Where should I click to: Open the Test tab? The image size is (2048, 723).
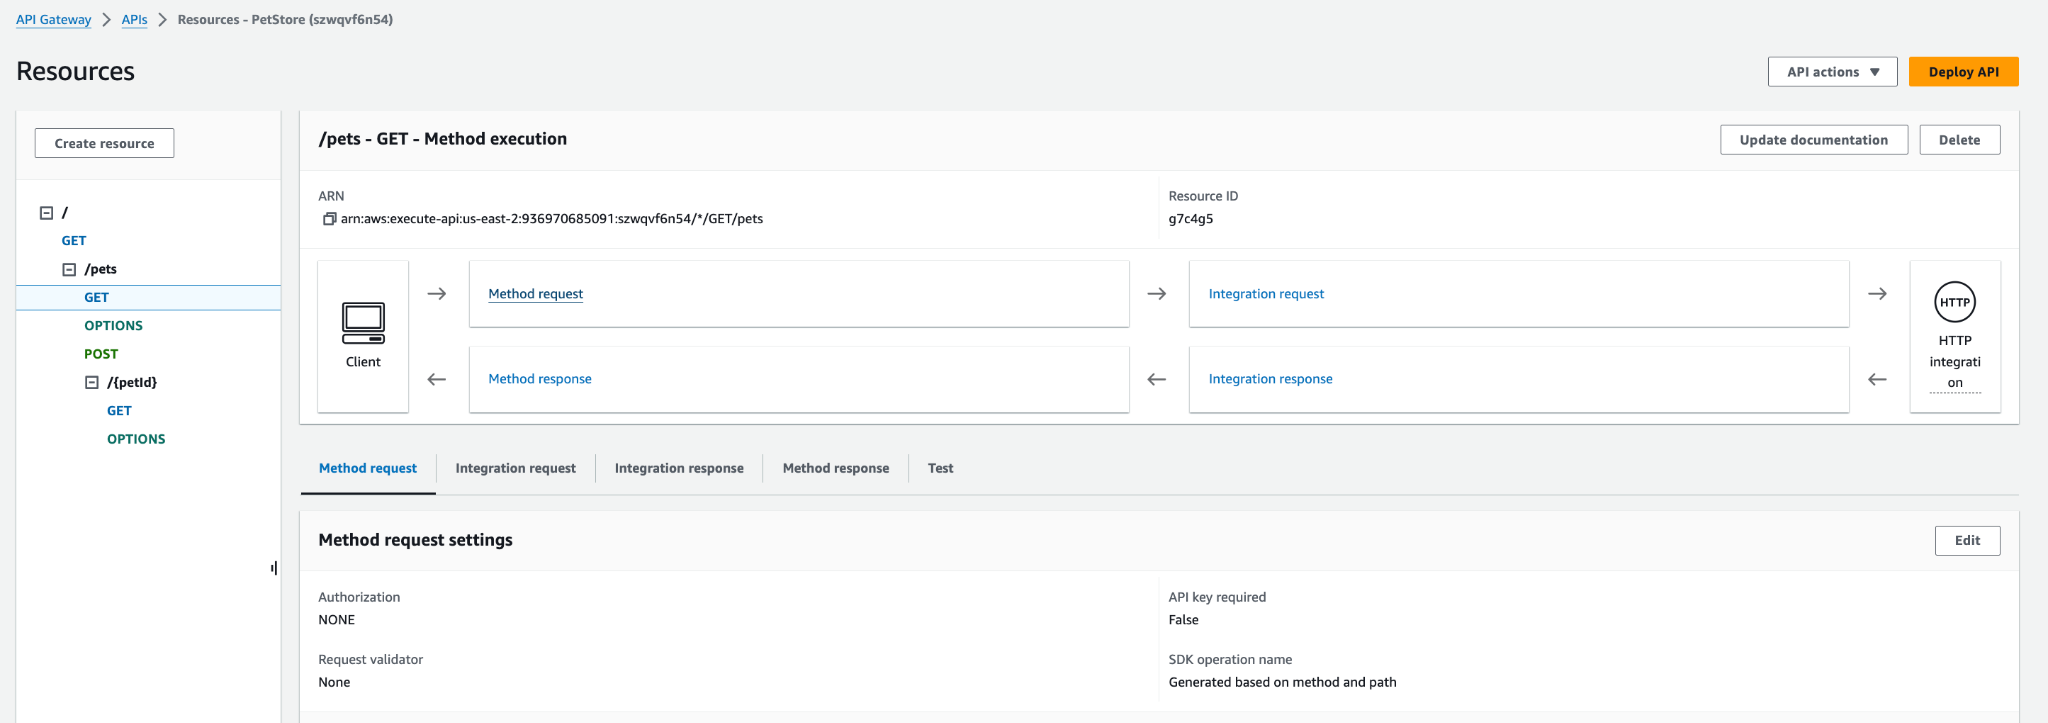940,468
